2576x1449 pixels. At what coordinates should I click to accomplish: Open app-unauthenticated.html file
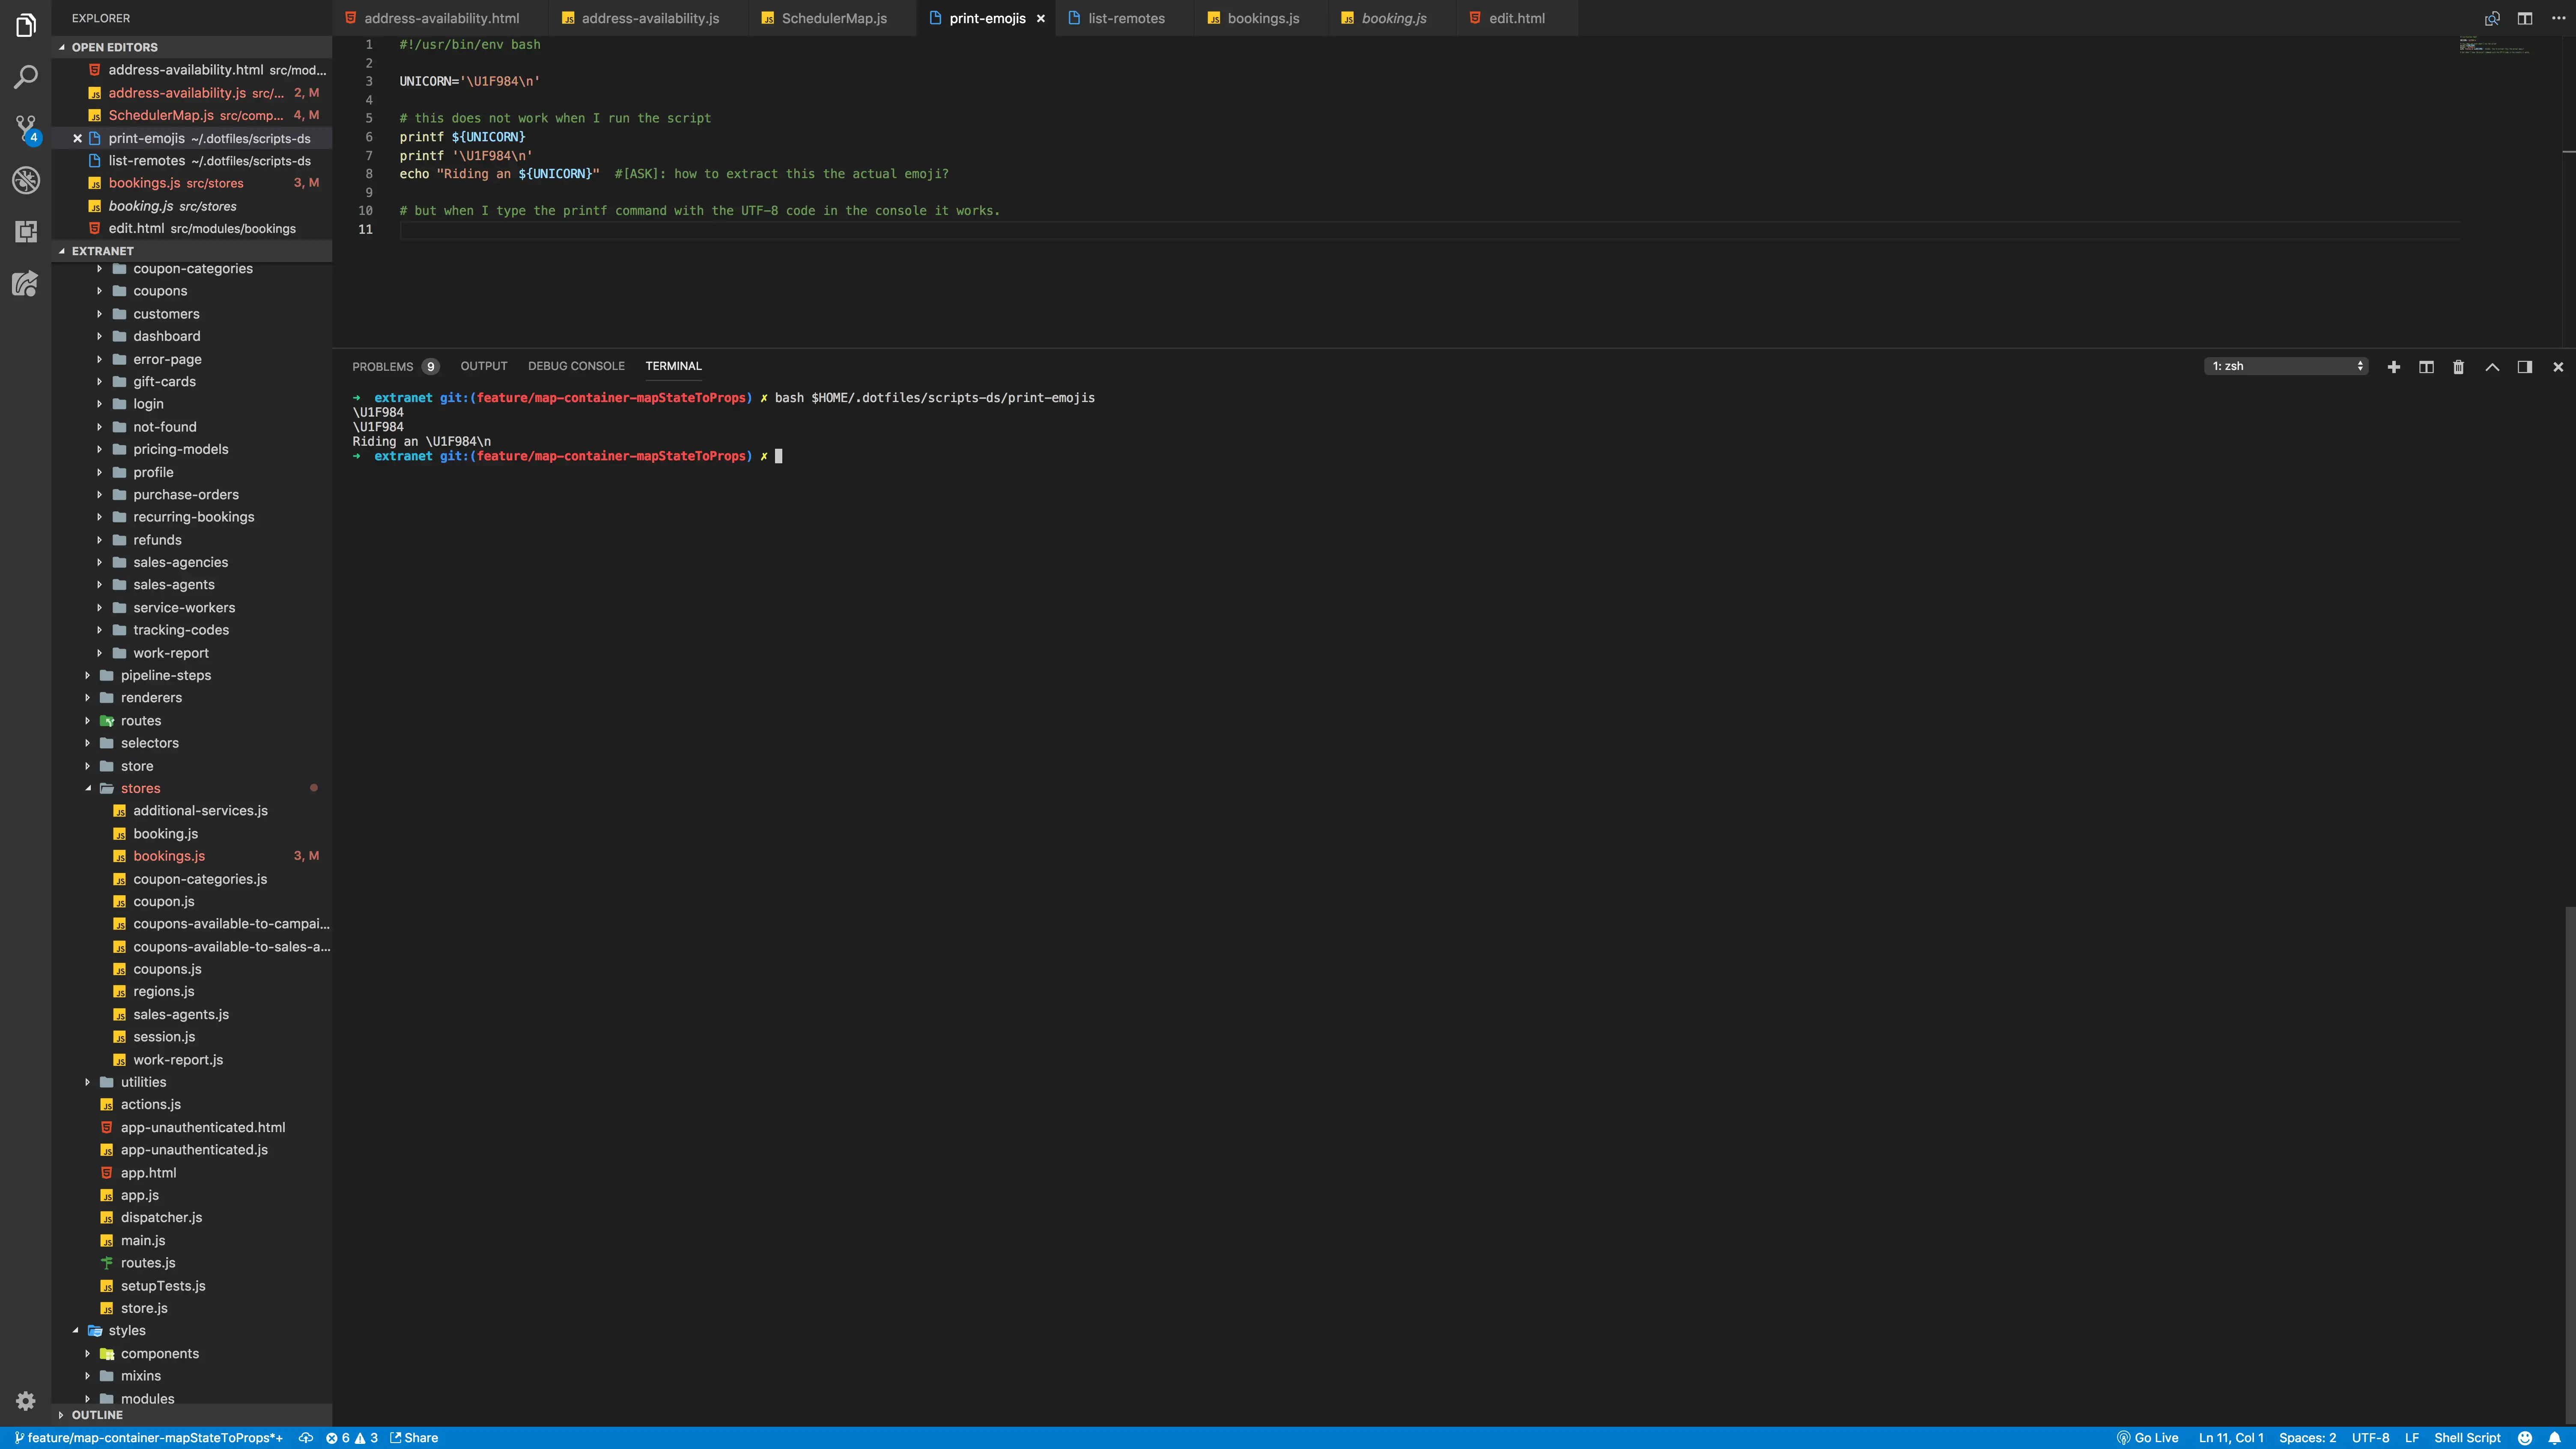click(192, 1127)
